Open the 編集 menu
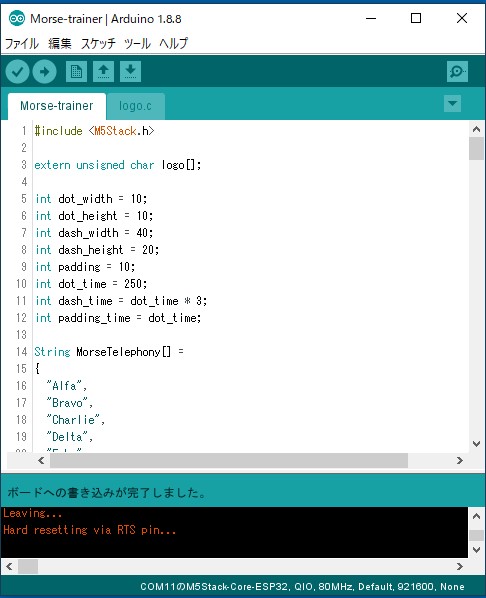 click(60, 43)
